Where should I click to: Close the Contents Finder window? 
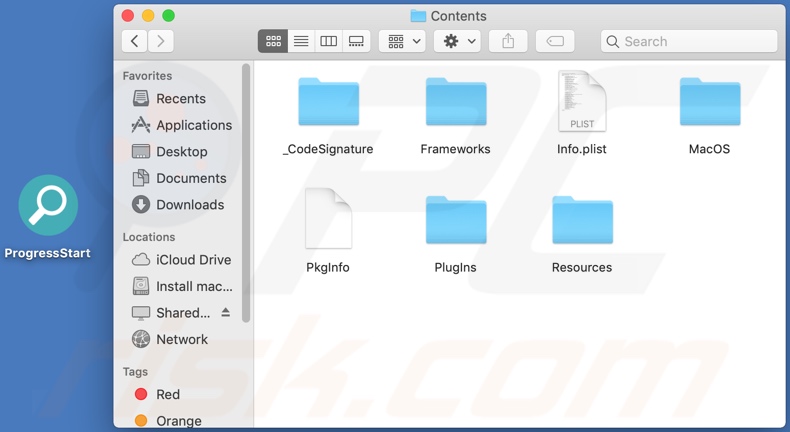tap(128, 16)
